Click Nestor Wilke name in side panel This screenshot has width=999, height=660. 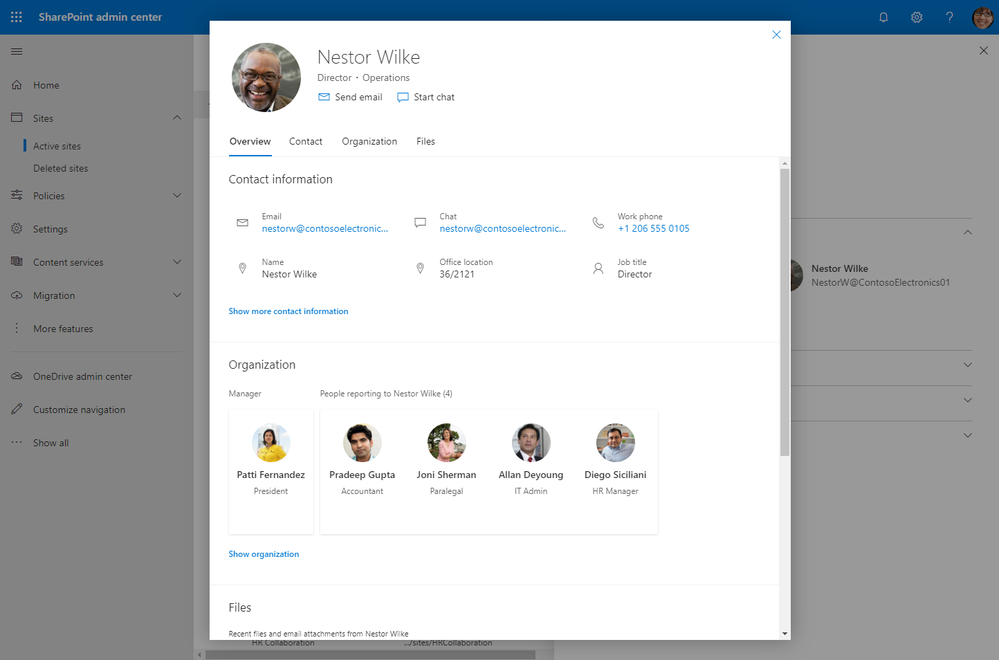click(x=839, y=268)
